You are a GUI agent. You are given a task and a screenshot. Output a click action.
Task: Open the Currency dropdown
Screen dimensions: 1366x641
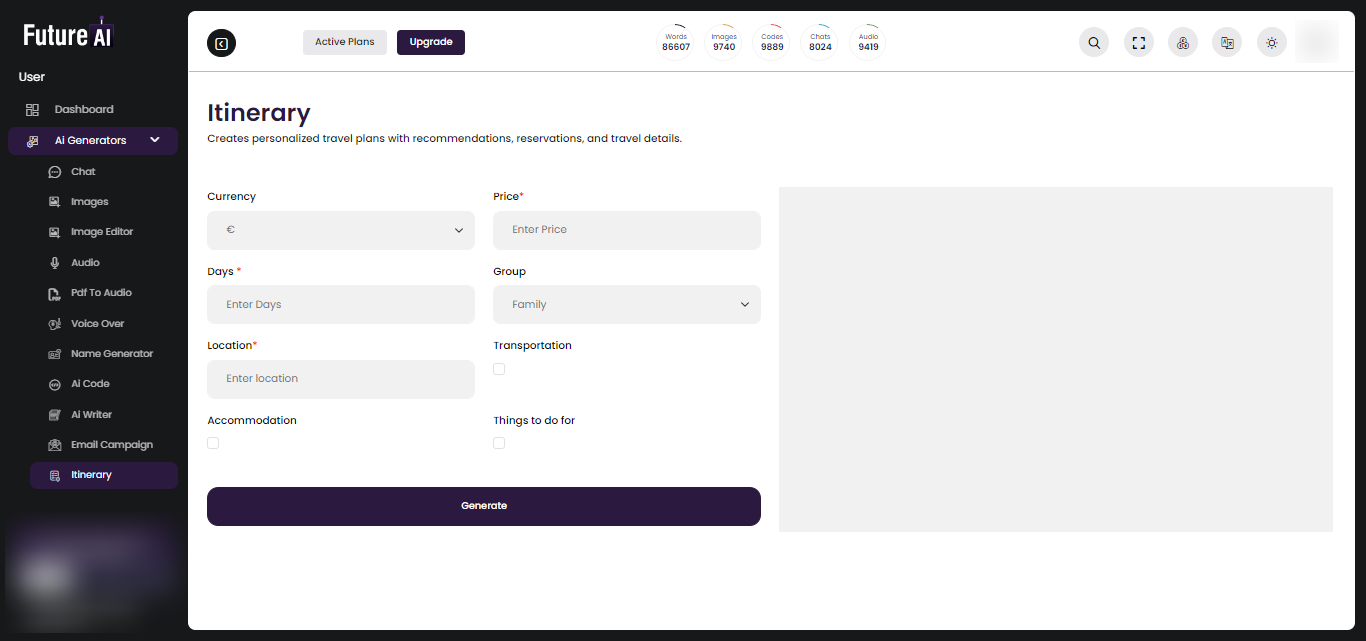point(340,230)
